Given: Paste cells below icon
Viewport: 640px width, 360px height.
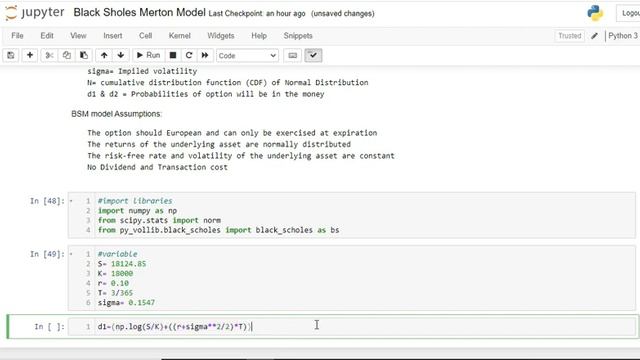Looking at the screenshot, I should (84, 55).
